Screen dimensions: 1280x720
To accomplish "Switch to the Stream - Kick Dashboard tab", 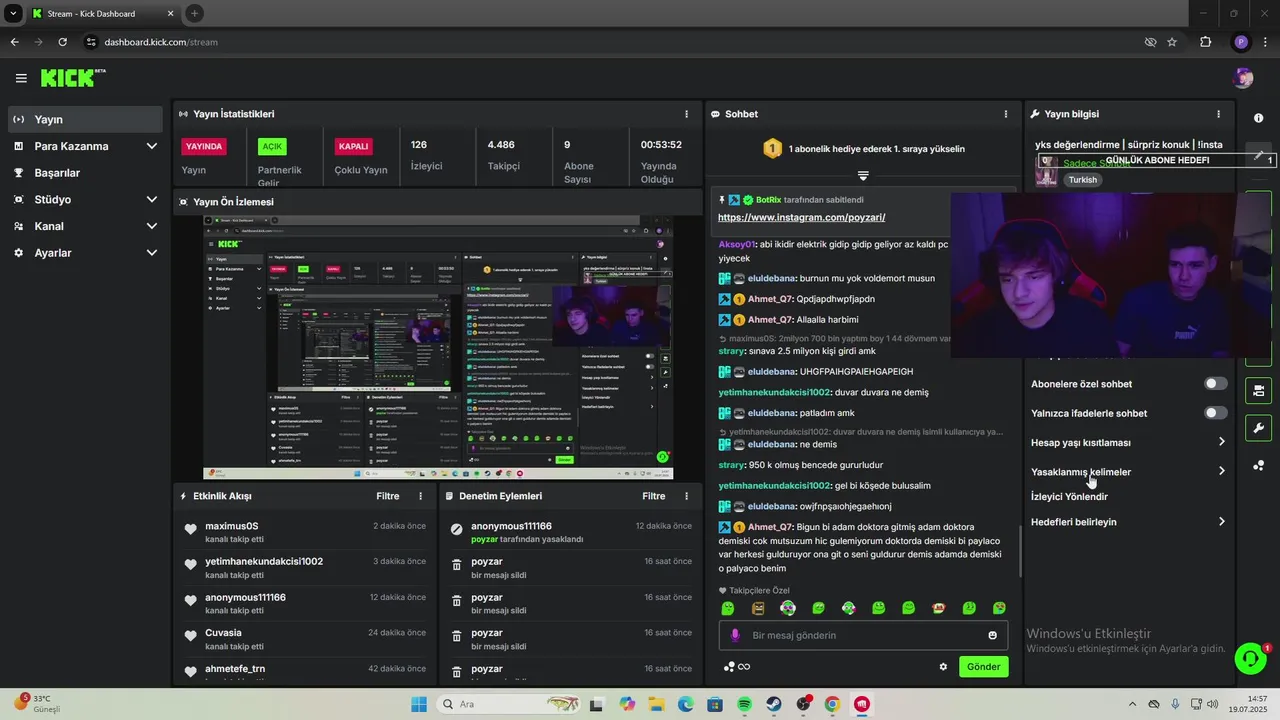I will (x=103, y=14).
